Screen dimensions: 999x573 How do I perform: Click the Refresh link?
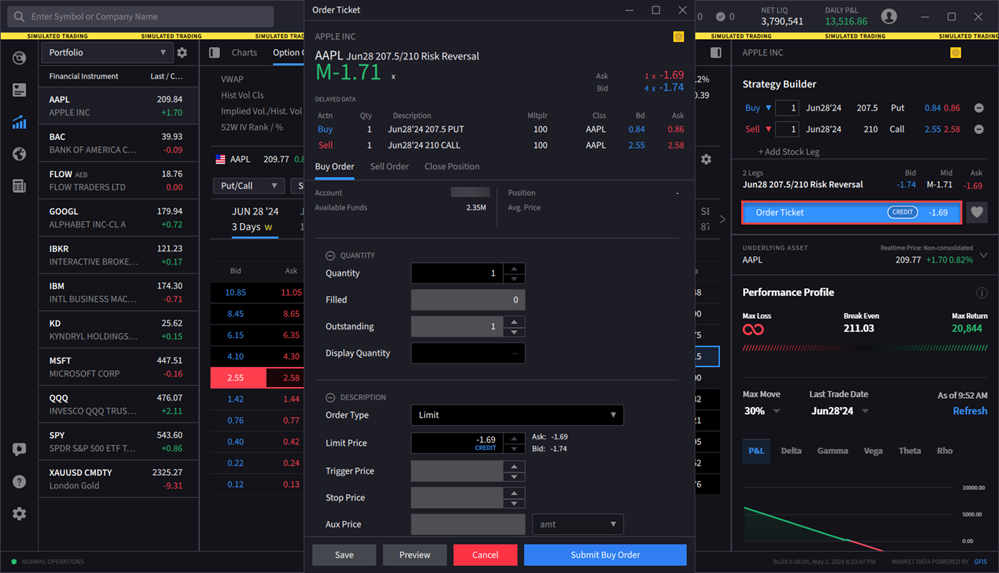click(970, 411)
